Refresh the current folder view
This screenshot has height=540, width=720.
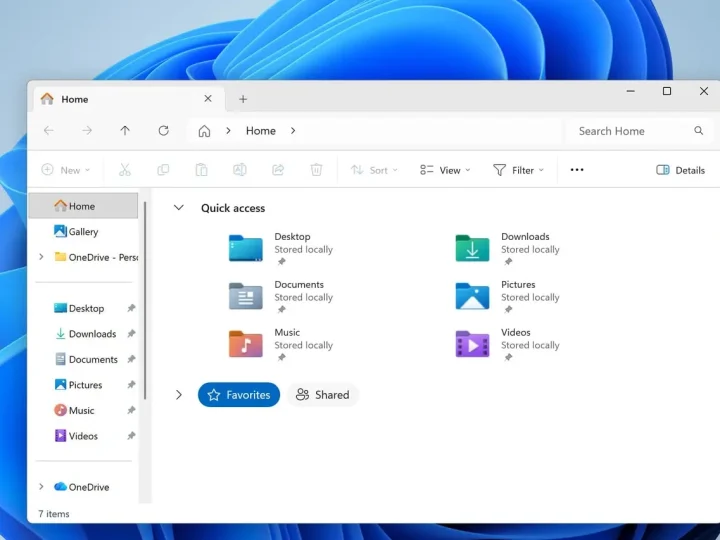click(163, 131)
